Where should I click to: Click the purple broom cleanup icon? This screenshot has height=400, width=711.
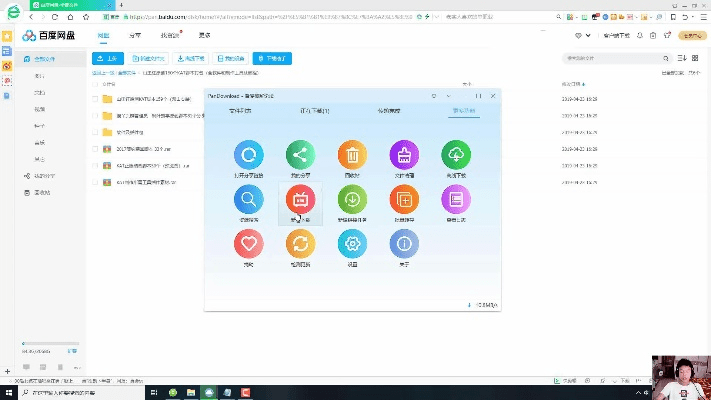click(404, 155)
